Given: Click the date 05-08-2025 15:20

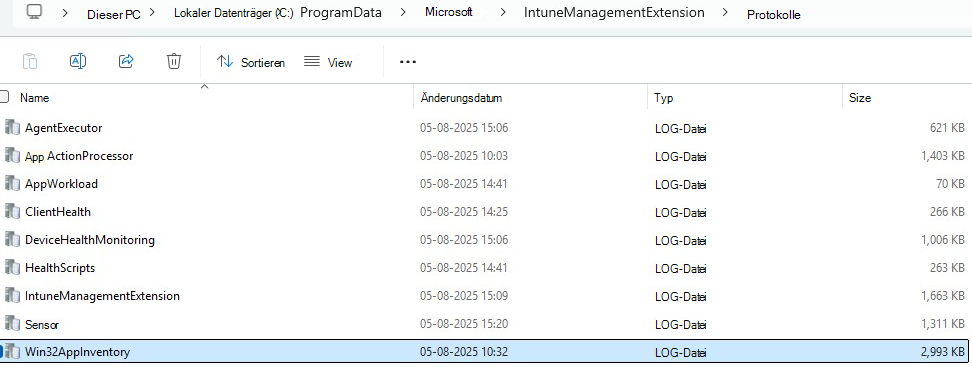Looking at the screenshot, I should (x=464, y=324).
